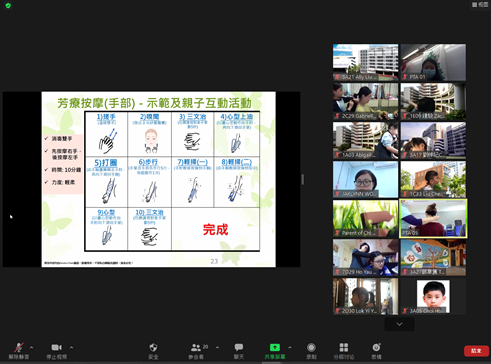Show next page of video thumbnails
Screen dimensions: 491x364
(x=399, y=324)
